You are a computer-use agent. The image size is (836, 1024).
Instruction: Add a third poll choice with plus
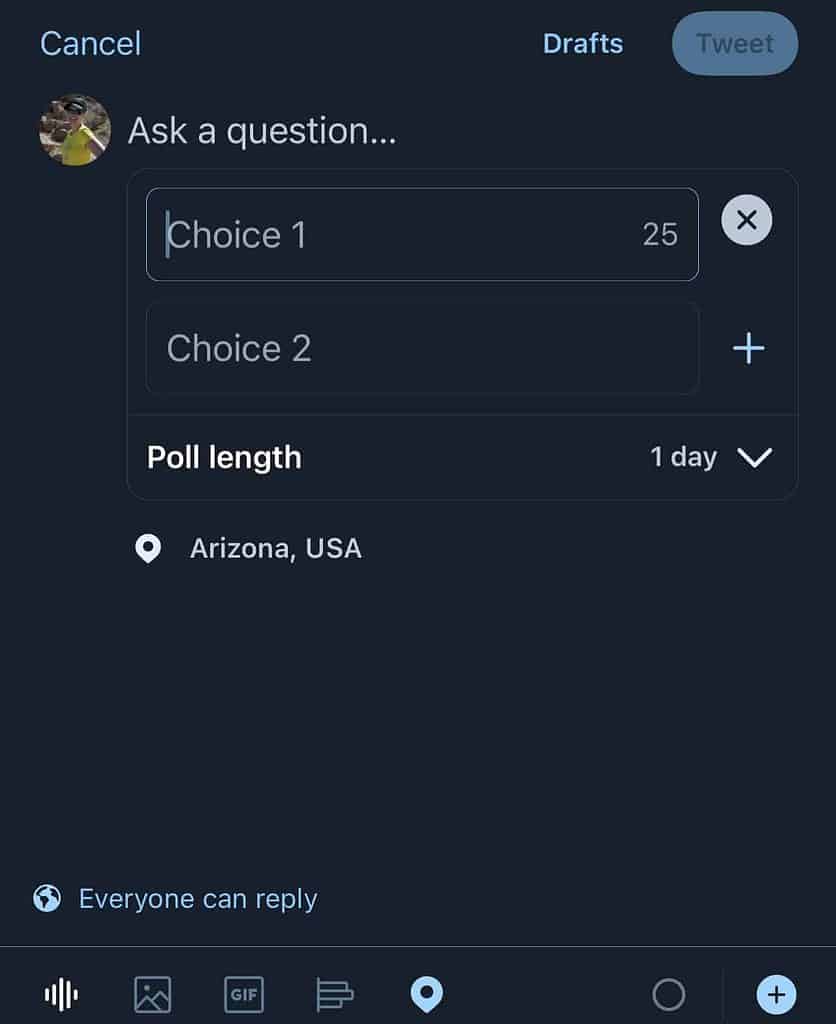coord(747,348)
